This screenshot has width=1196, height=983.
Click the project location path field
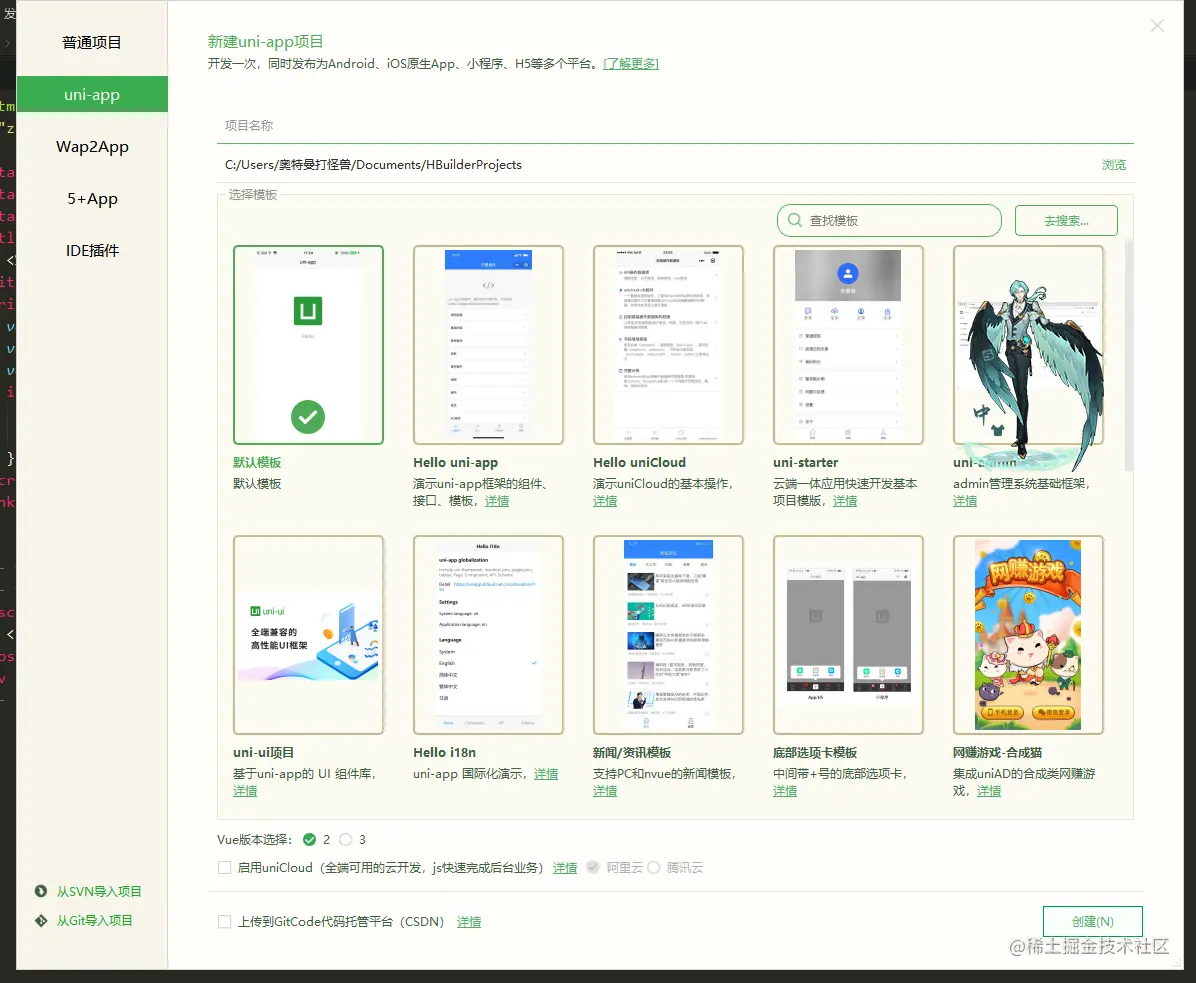point(656,165)
